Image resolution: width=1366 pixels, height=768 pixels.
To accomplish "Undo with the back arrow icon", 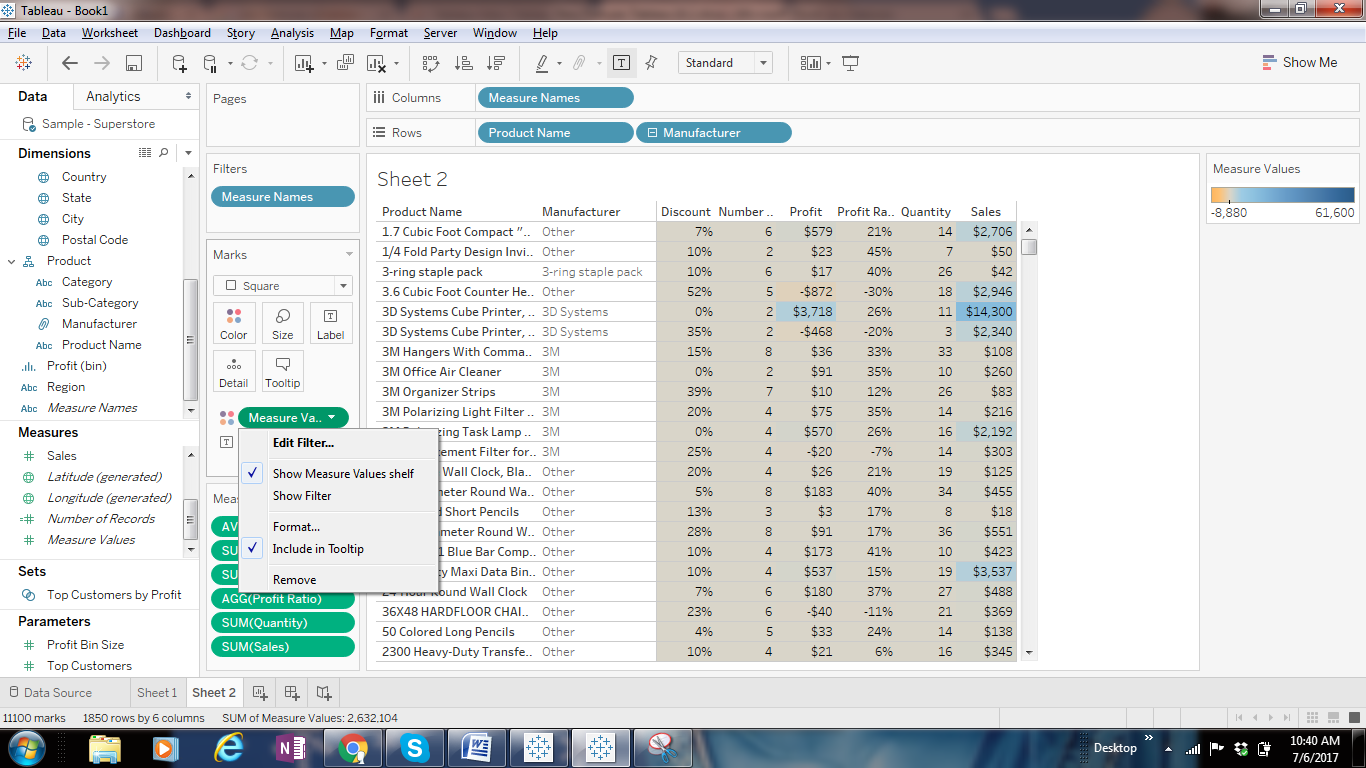I will click(x=70, y=63).
